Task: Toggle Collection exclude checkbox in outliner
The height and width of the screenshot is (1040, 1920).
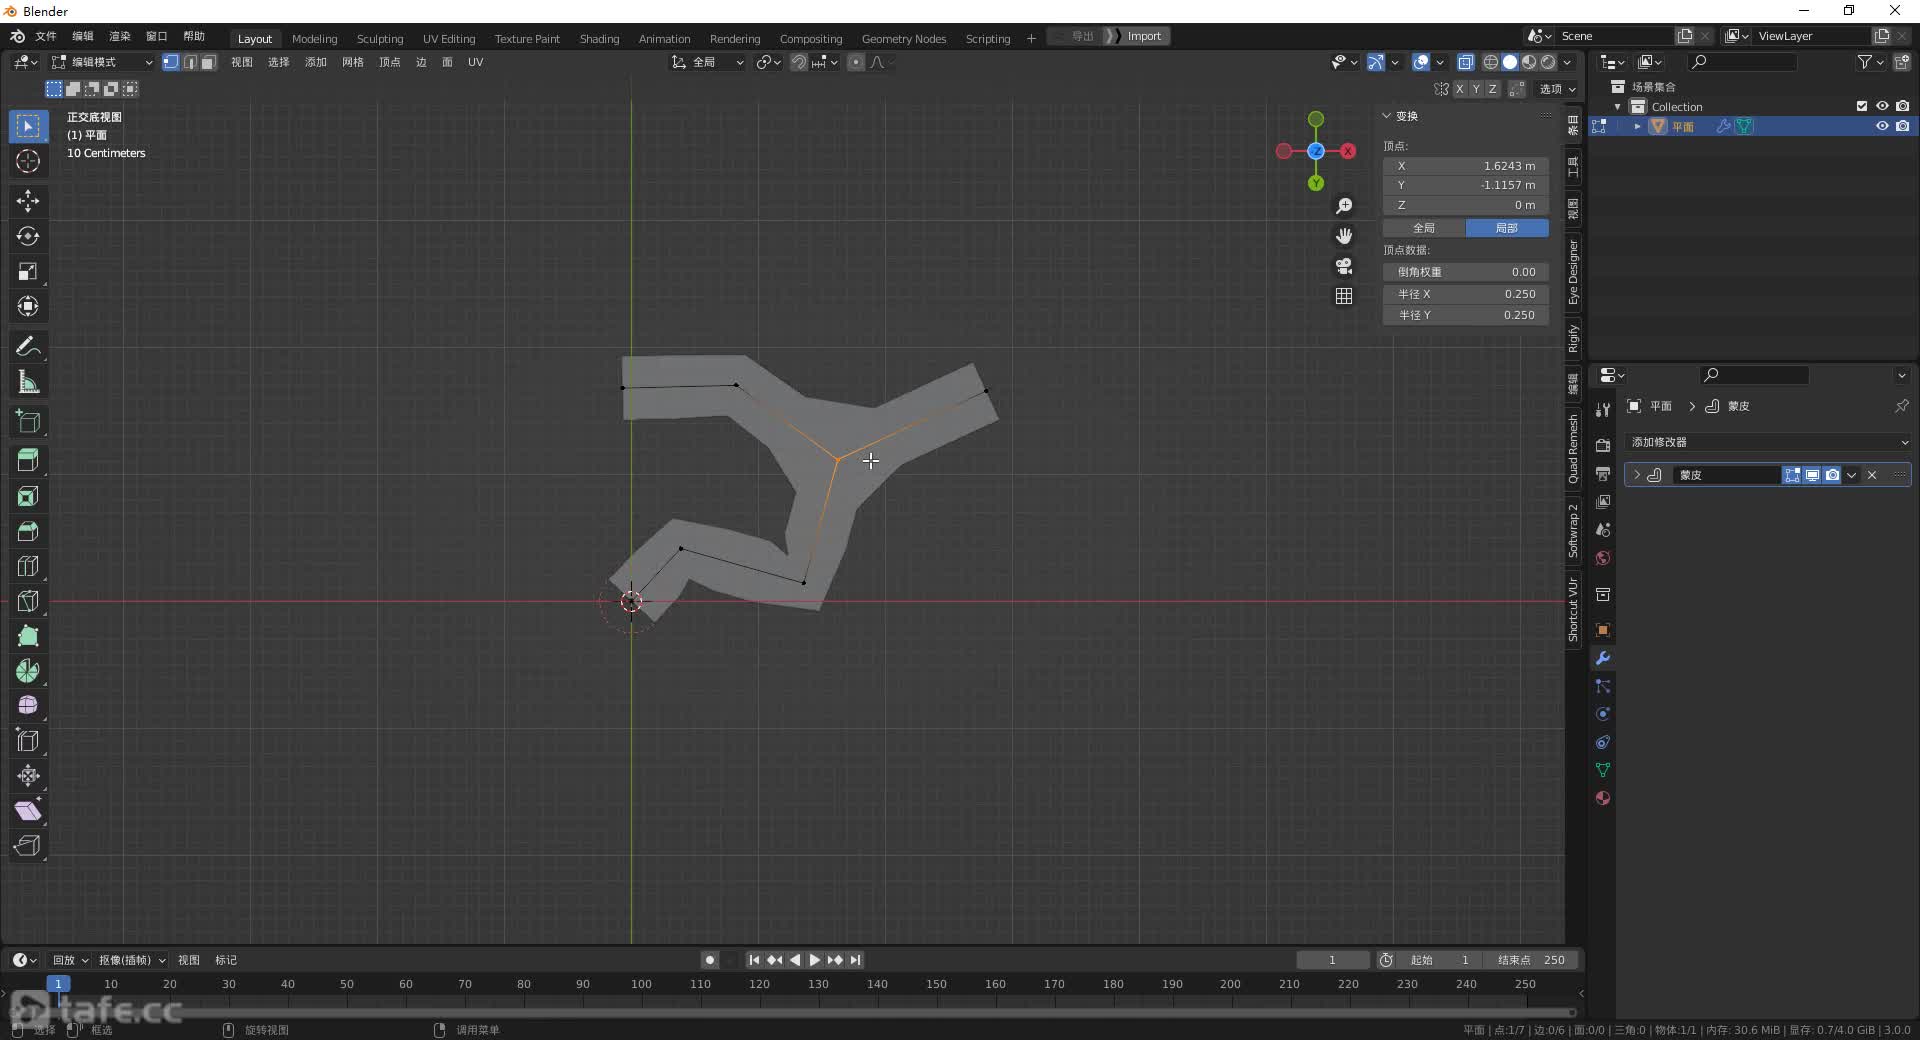Action: point(1862,106)
